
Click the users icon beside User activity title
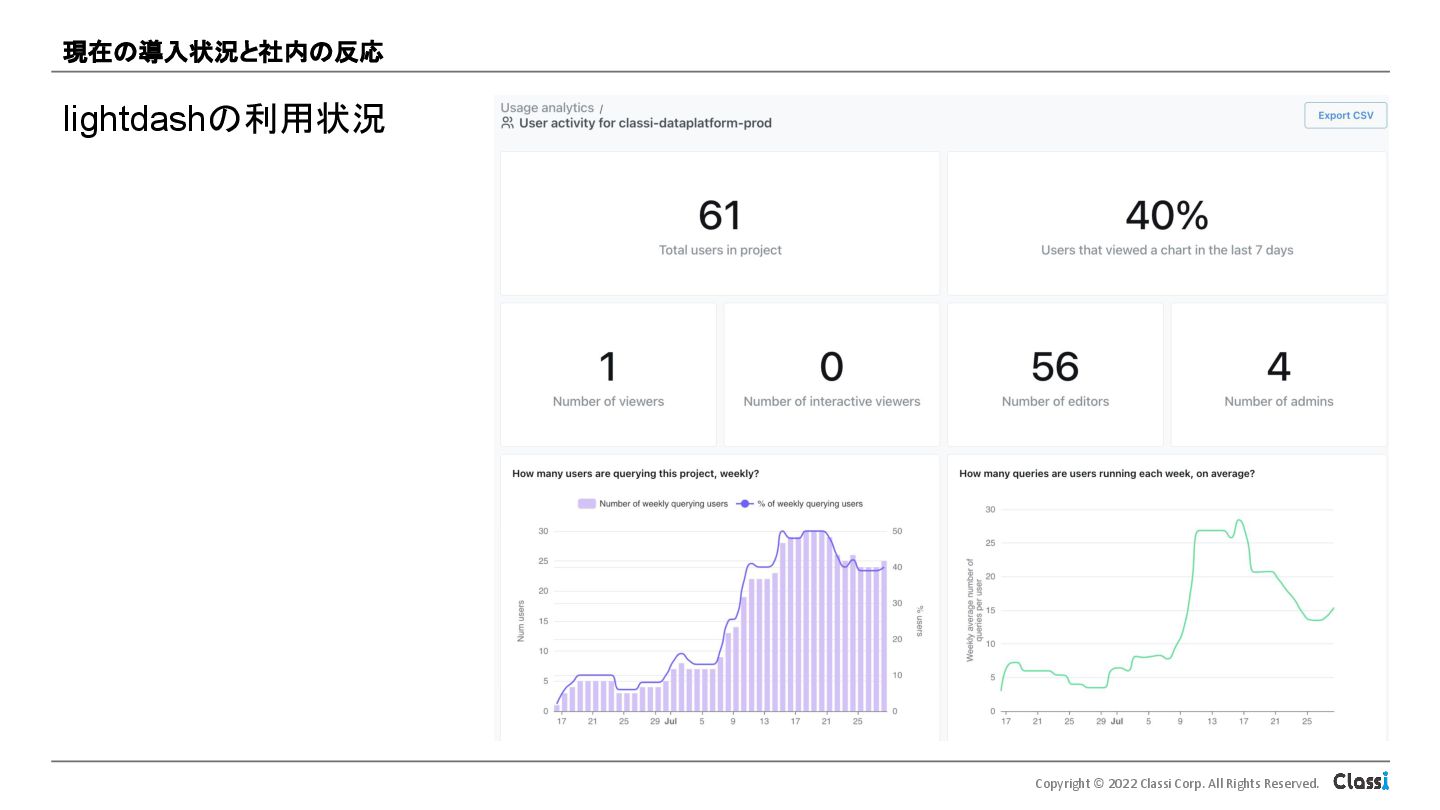[507, 123]
